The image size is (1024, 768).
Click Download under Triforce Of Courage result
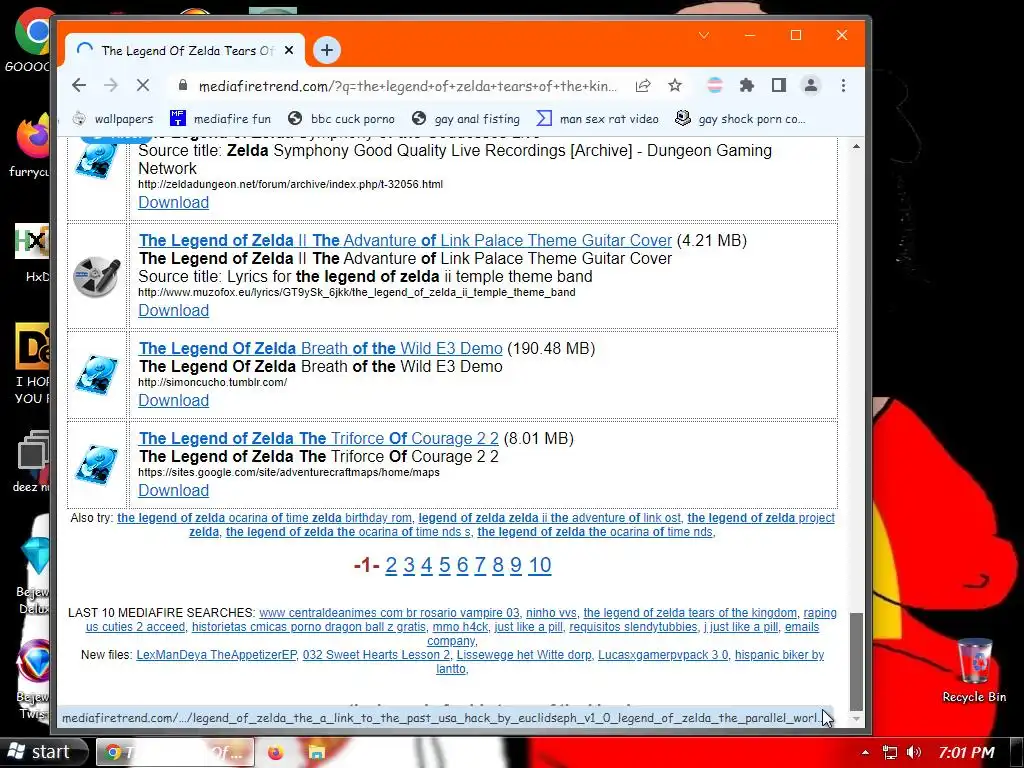[174, 491]
